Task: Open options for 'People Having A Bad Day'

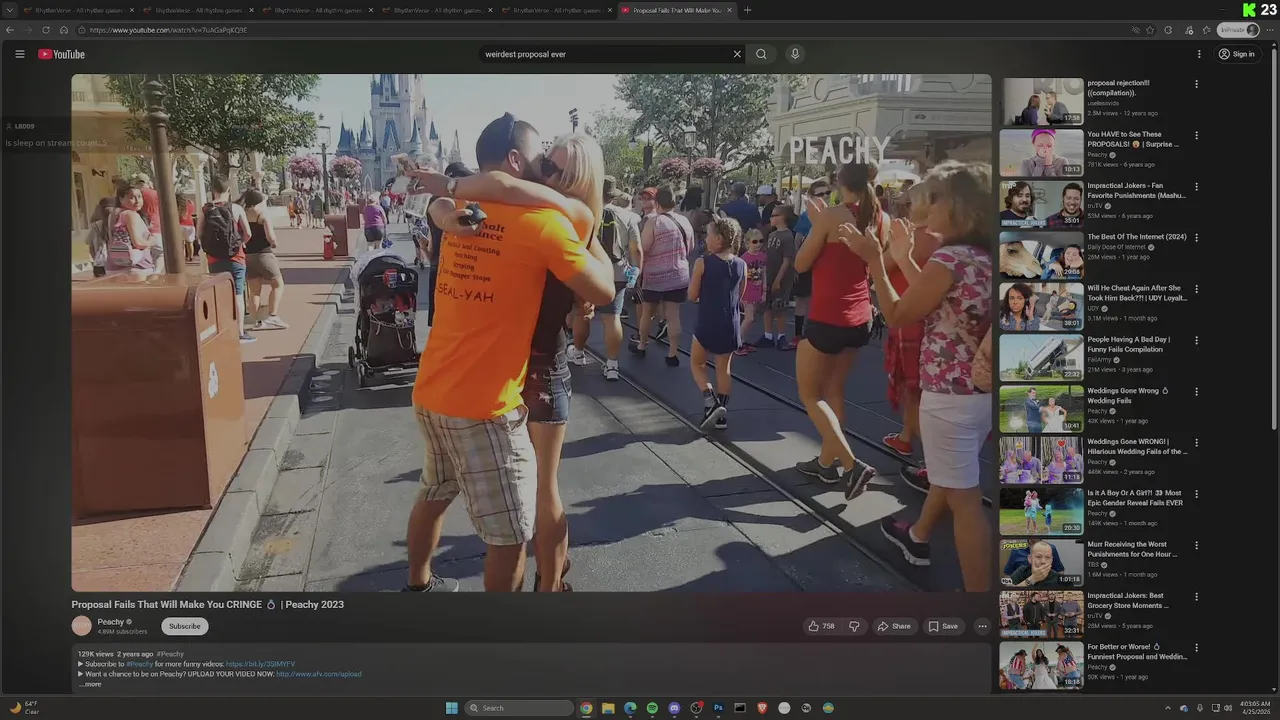Action: (1196, 340)
